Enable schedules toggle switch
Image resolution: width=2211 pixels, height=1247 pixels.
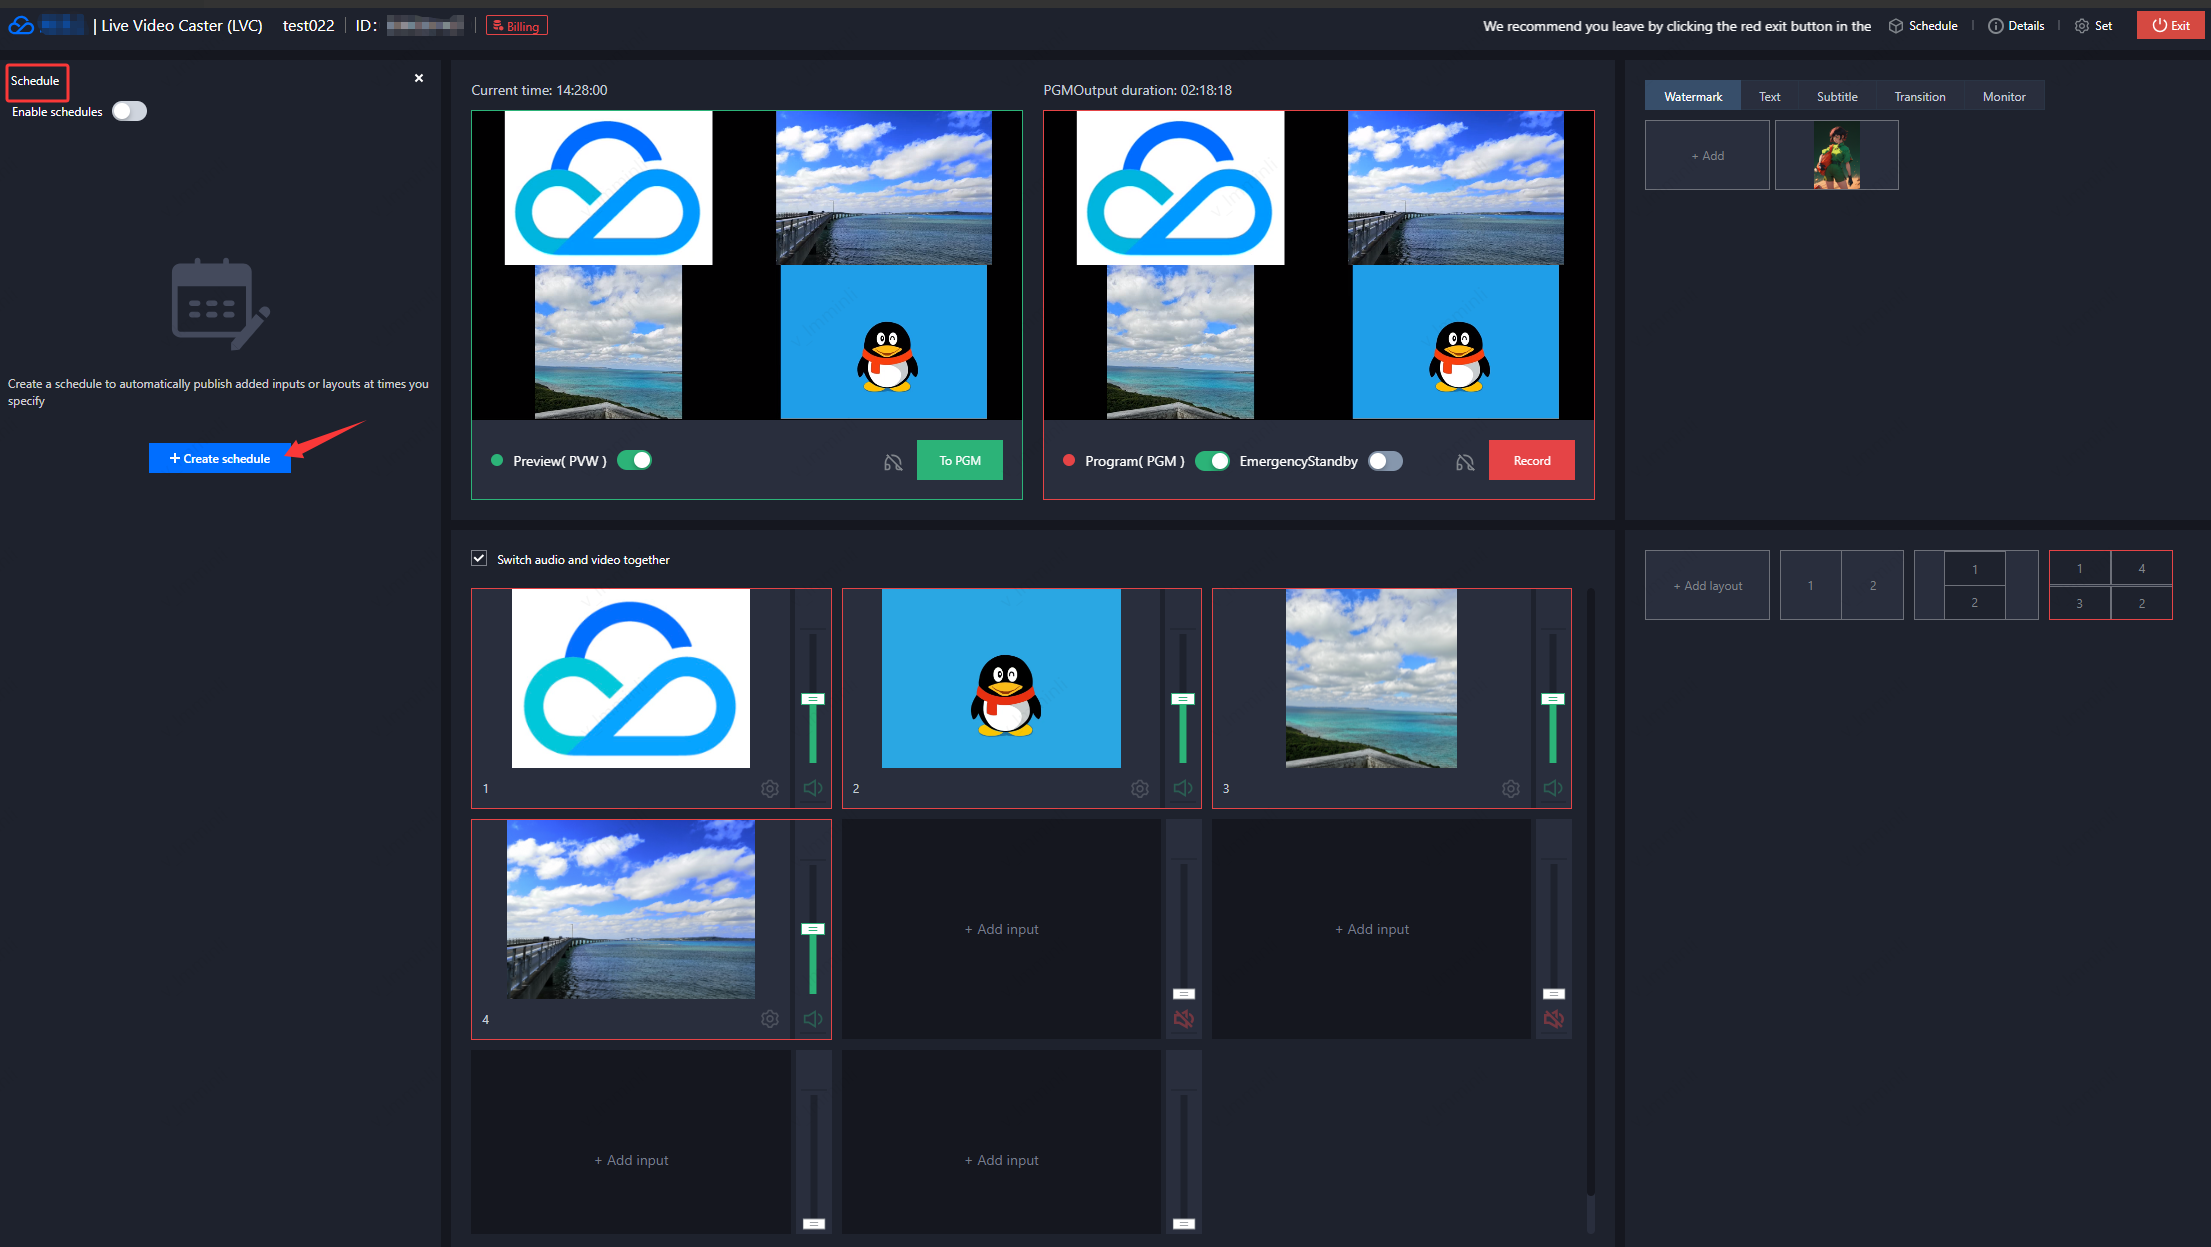click(x=129, y=111)
